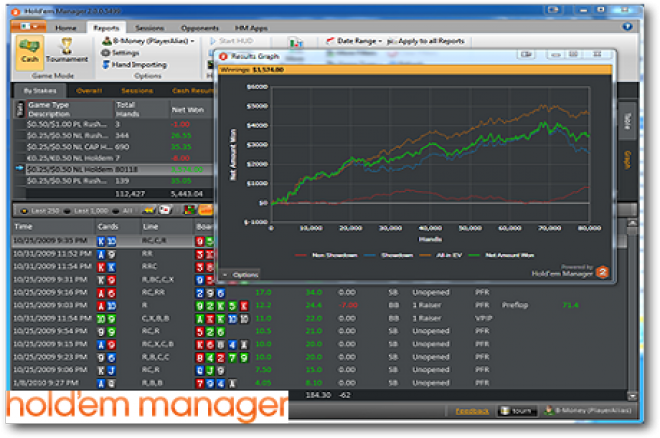
Task: Open the Opponents ribbon tab
Action: click(200, 28)
